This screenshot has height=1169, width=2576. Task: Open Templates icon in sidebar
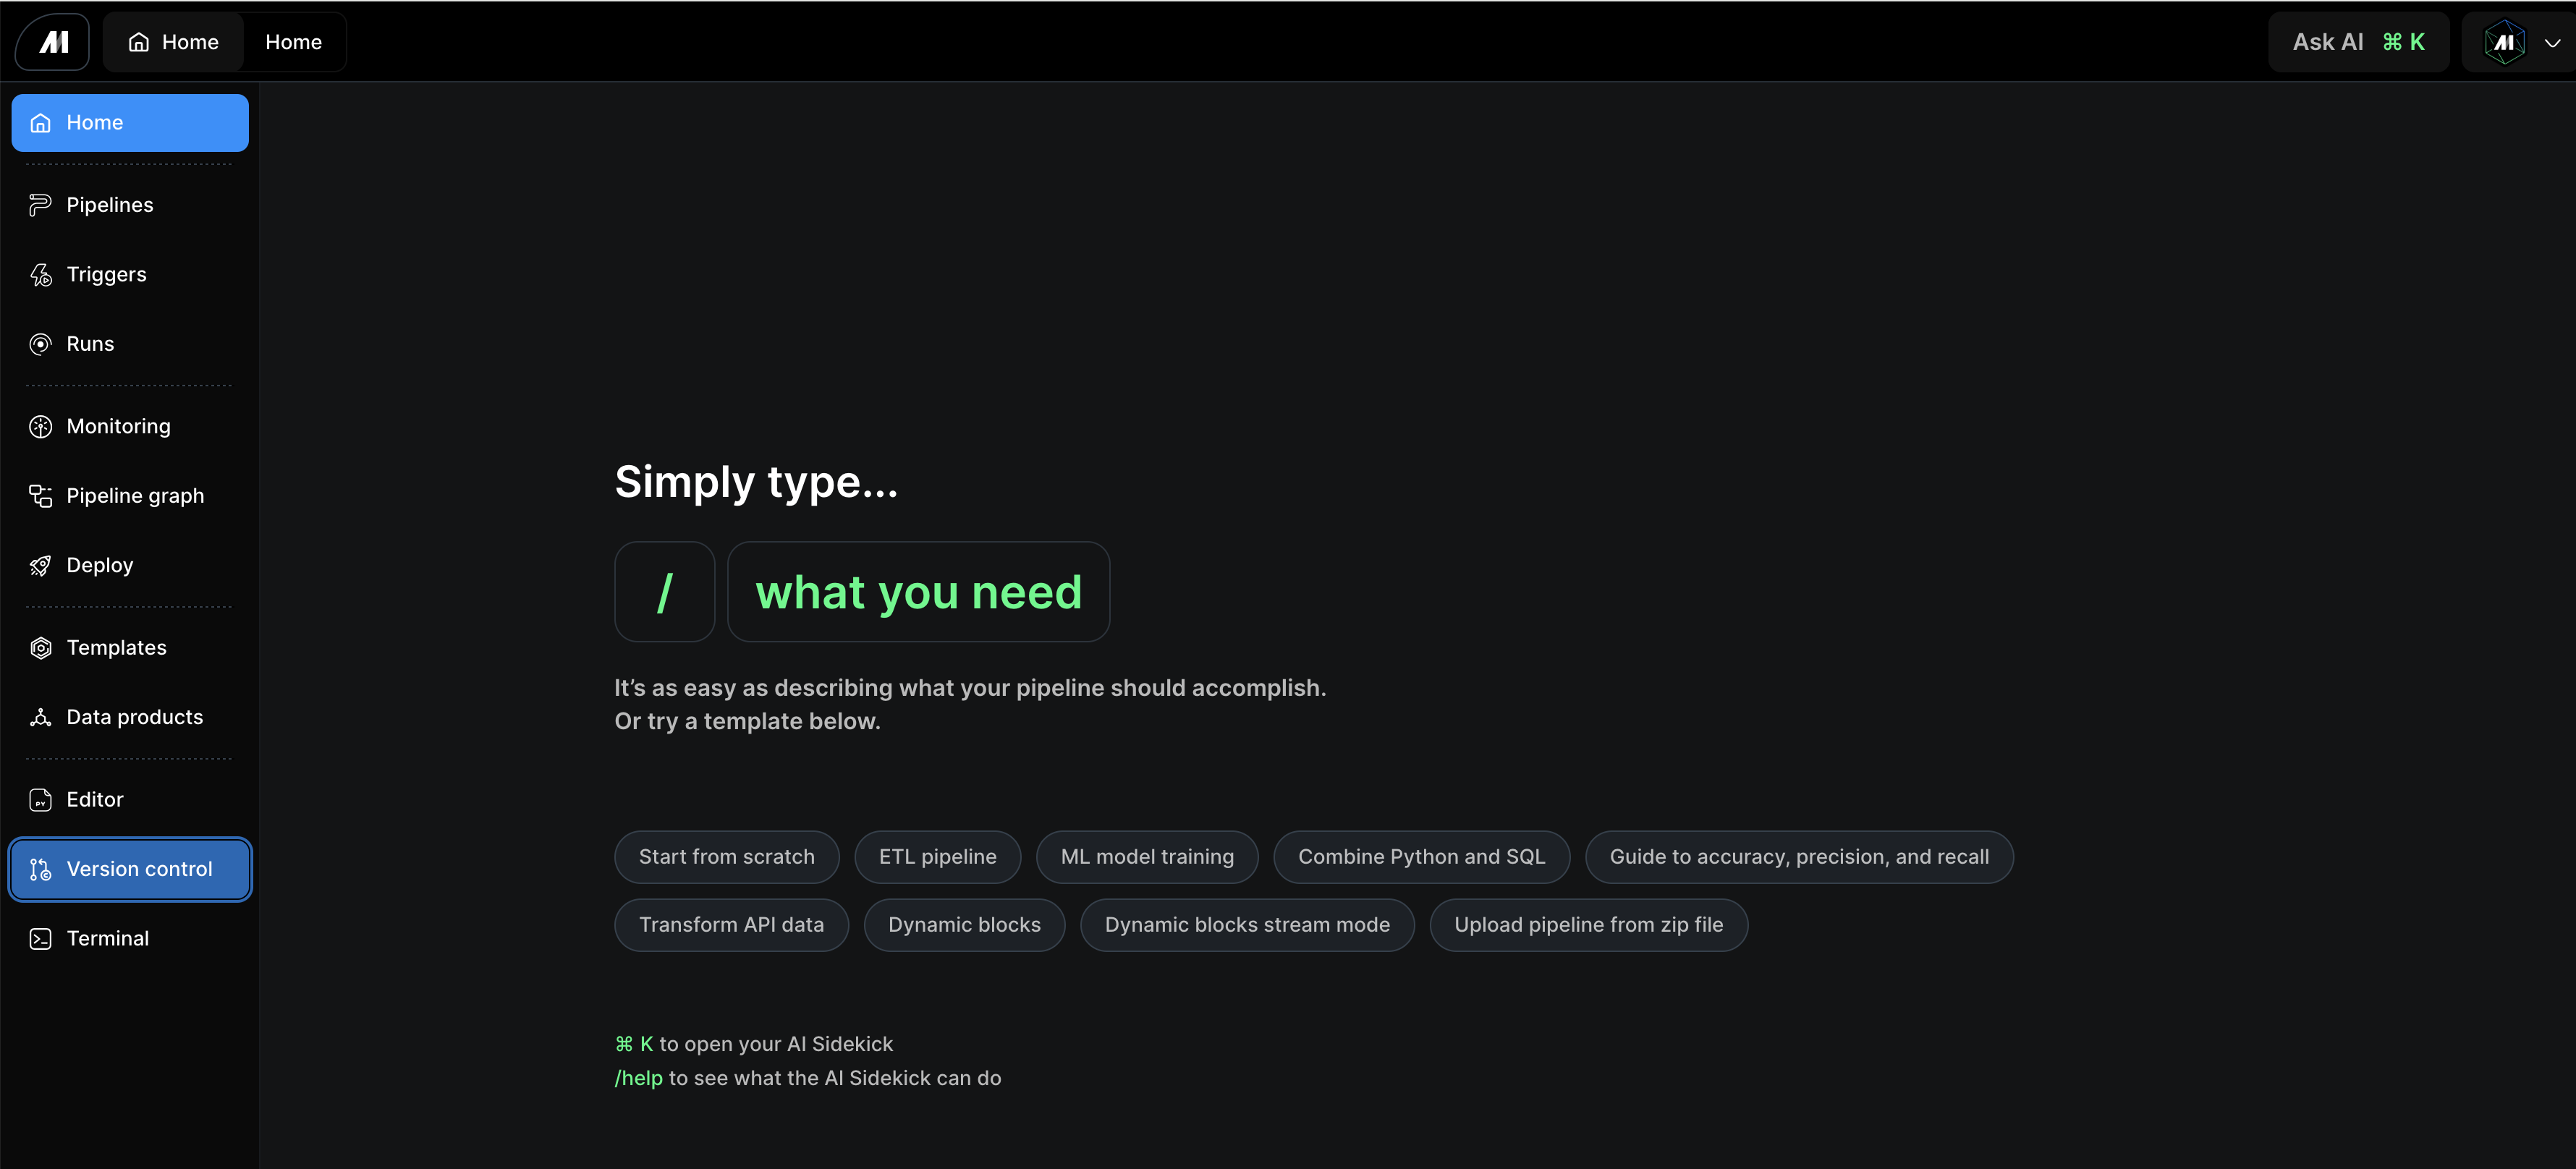coord(40,648)
